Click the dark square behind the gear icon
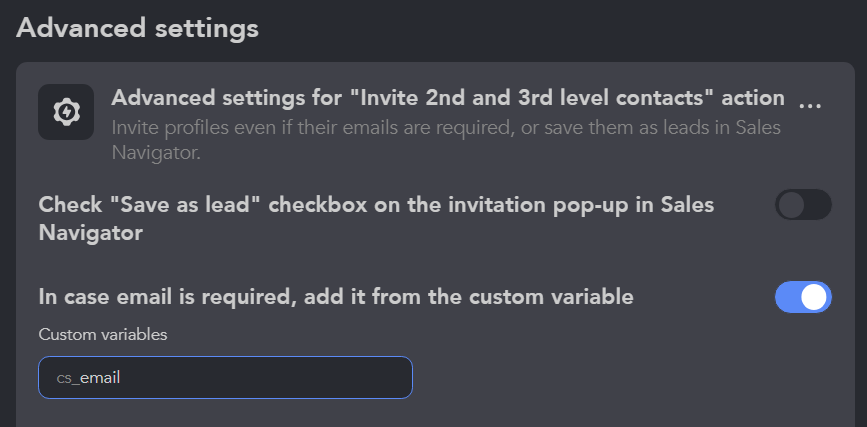Viewport: 867px width, 427px height. (66, 112)
